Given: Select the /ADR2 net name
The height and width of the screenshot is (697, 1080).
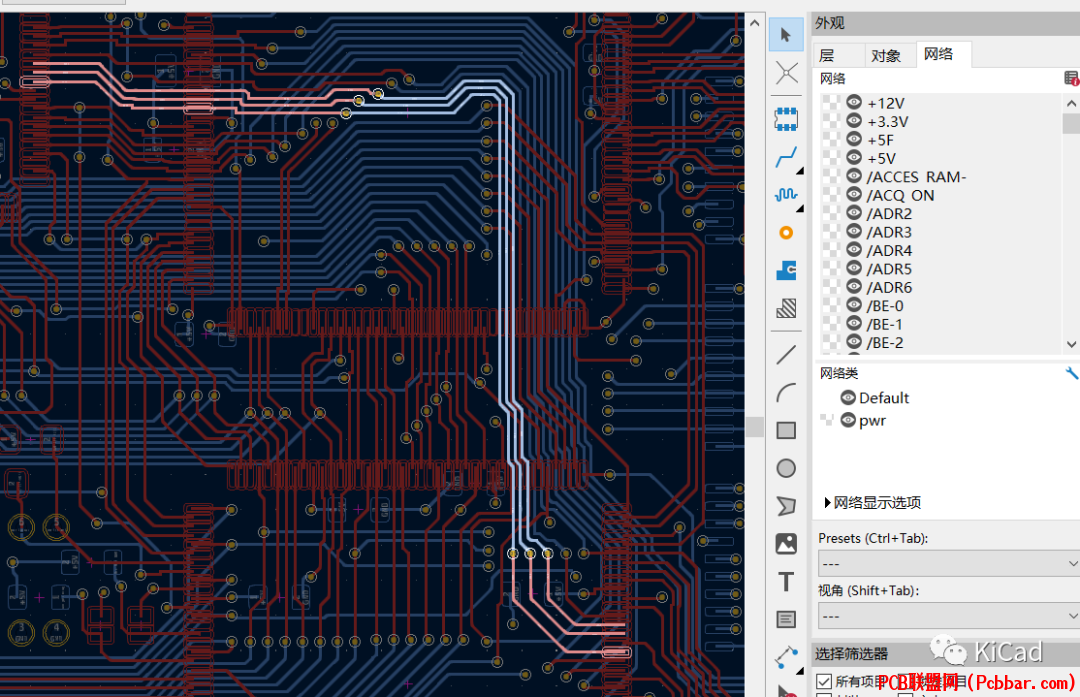Looking at the screenshot, I should click(x=889, y=214).
